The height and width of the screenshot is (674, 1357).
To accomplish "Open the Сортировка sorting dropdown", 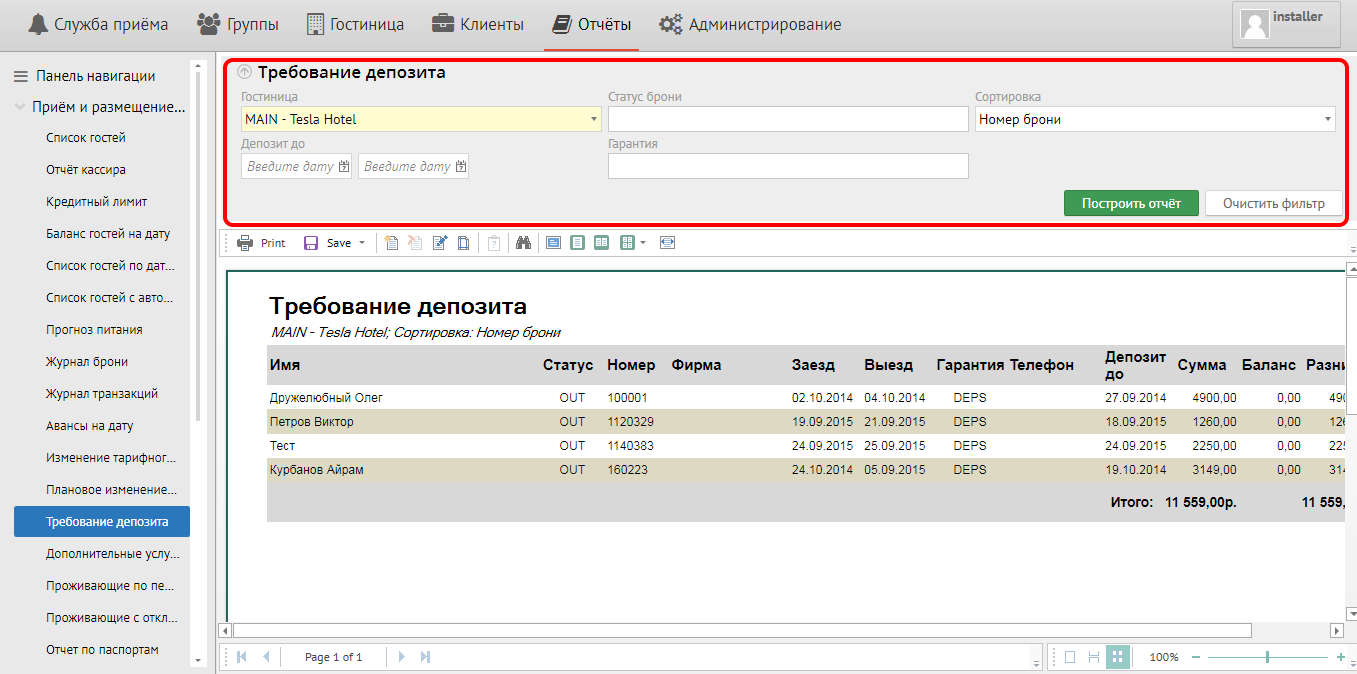I will click(x=1328, y=120).
